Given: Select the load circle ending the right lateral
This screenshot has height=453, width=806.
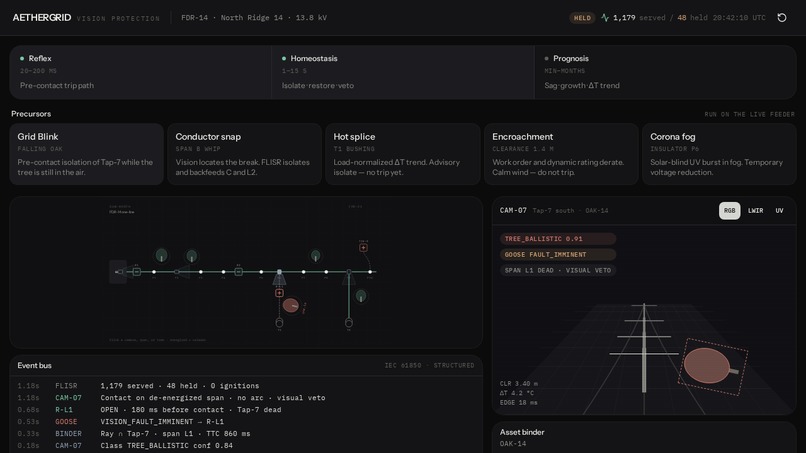Looking at the screenshot, I should [349, 323].
